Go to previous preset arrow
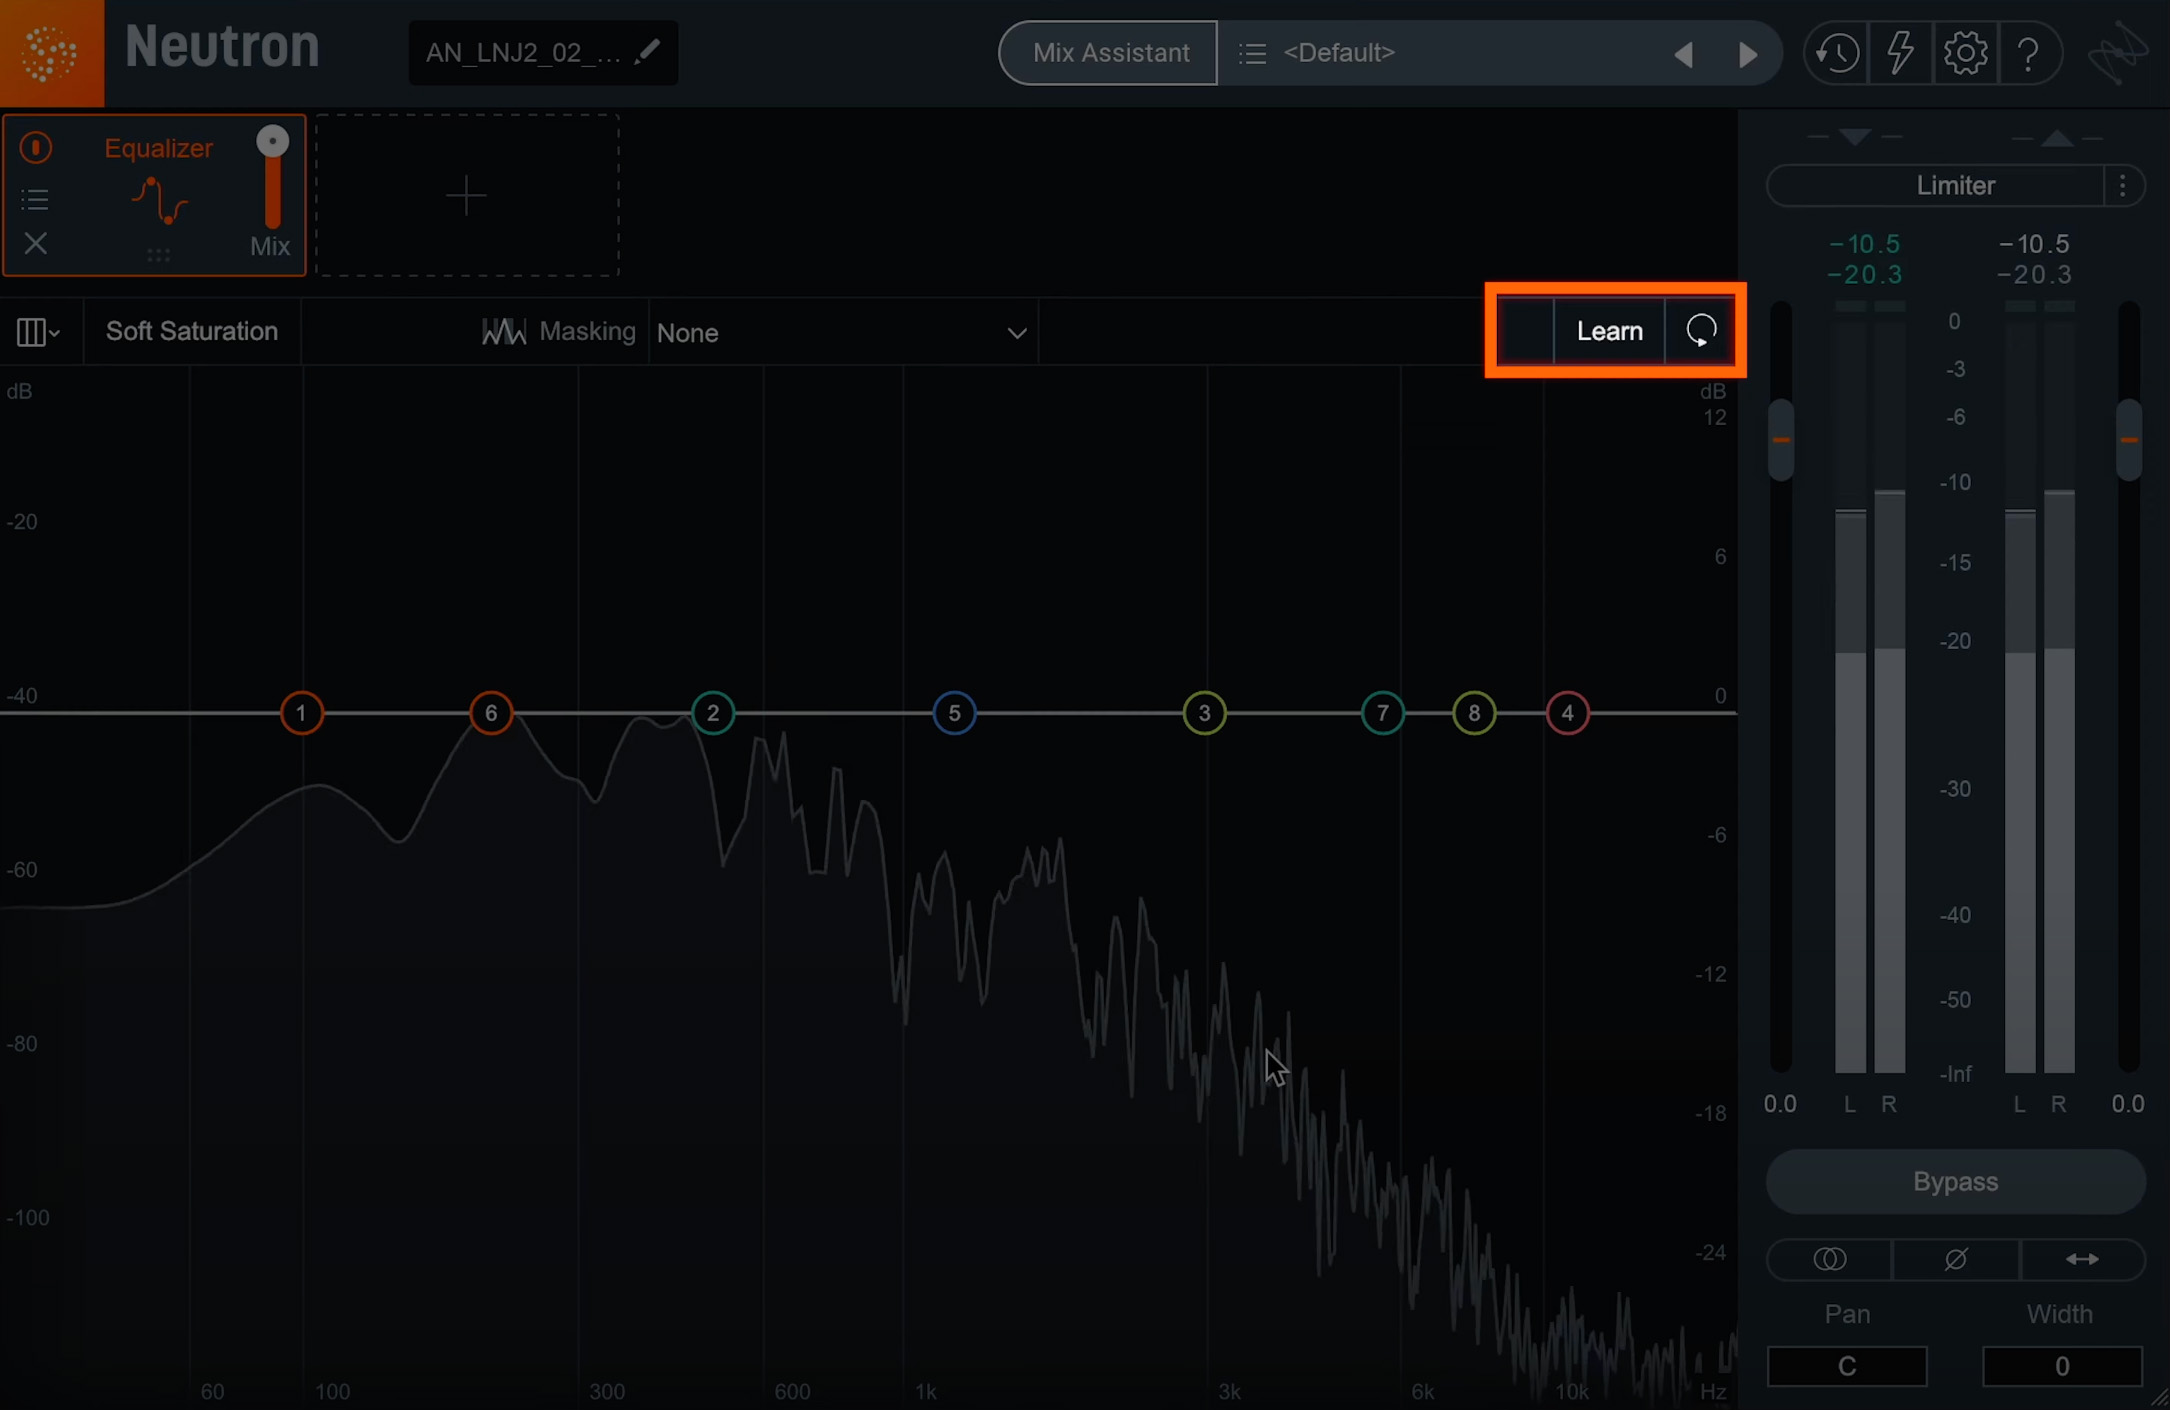The image size is (2170, 1410). 1684,54
